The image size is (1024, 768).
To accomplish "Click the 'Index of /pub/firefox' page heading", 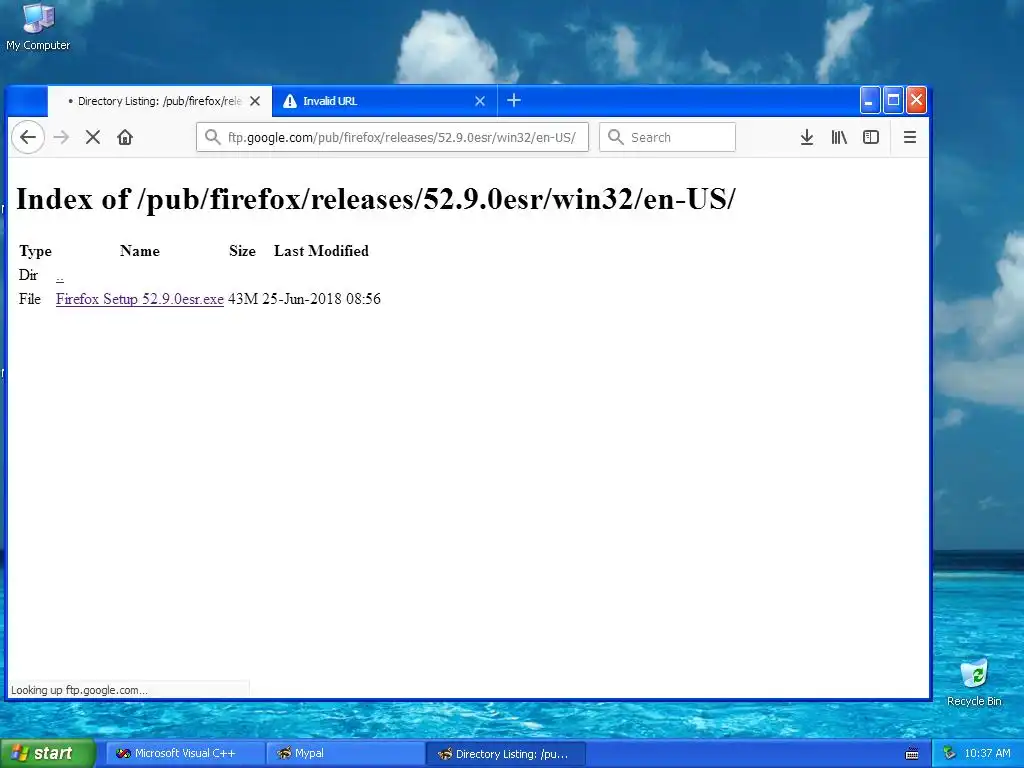I will pos(376,199).
